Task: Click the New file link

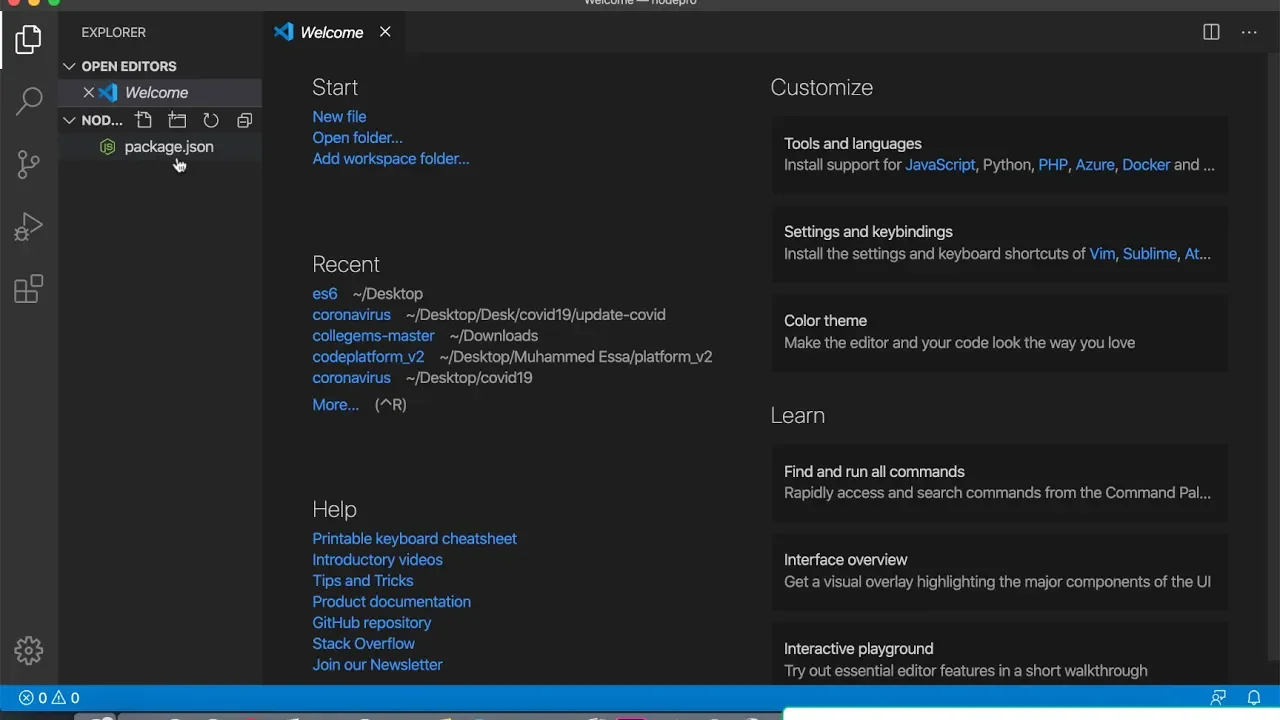Action: 339,117
